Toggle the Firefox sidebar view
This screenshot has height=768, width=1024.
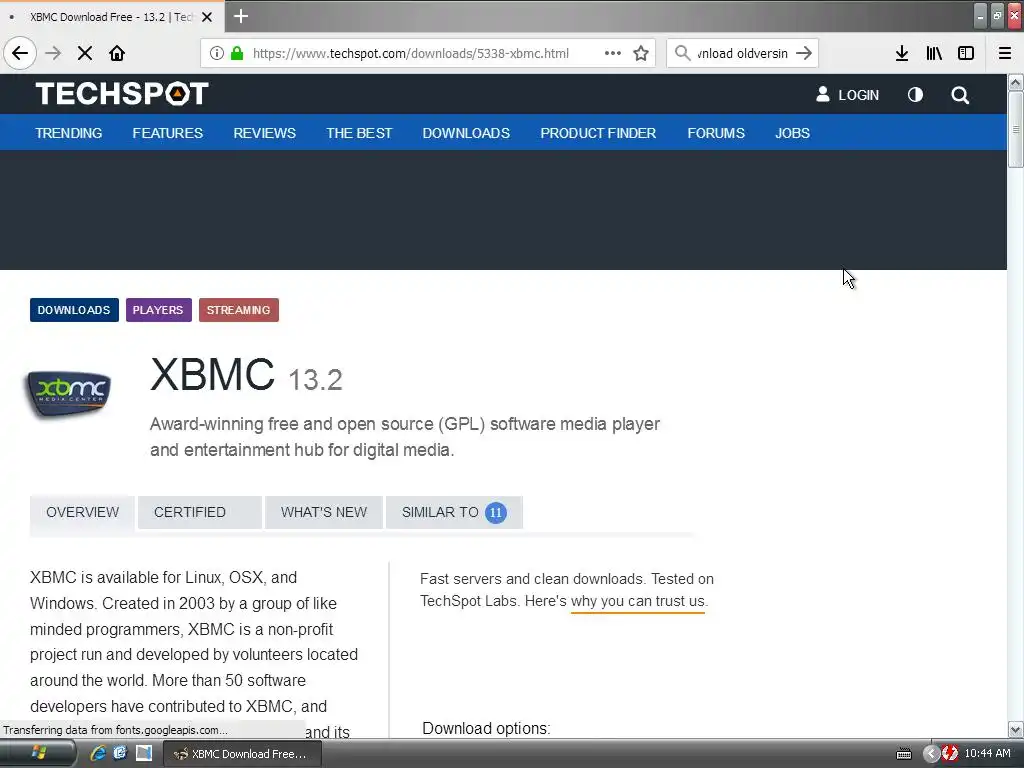[x=966, y=53]
